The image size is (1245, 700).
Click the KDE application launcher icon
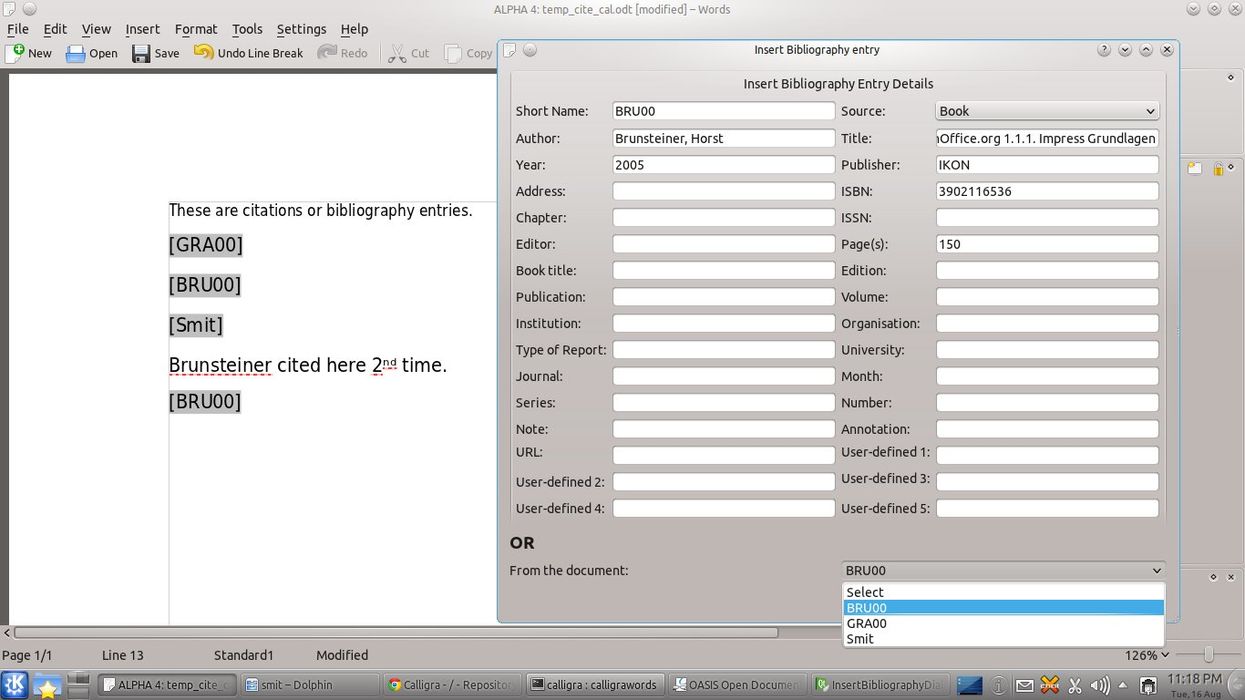click(x=15, y=685)
